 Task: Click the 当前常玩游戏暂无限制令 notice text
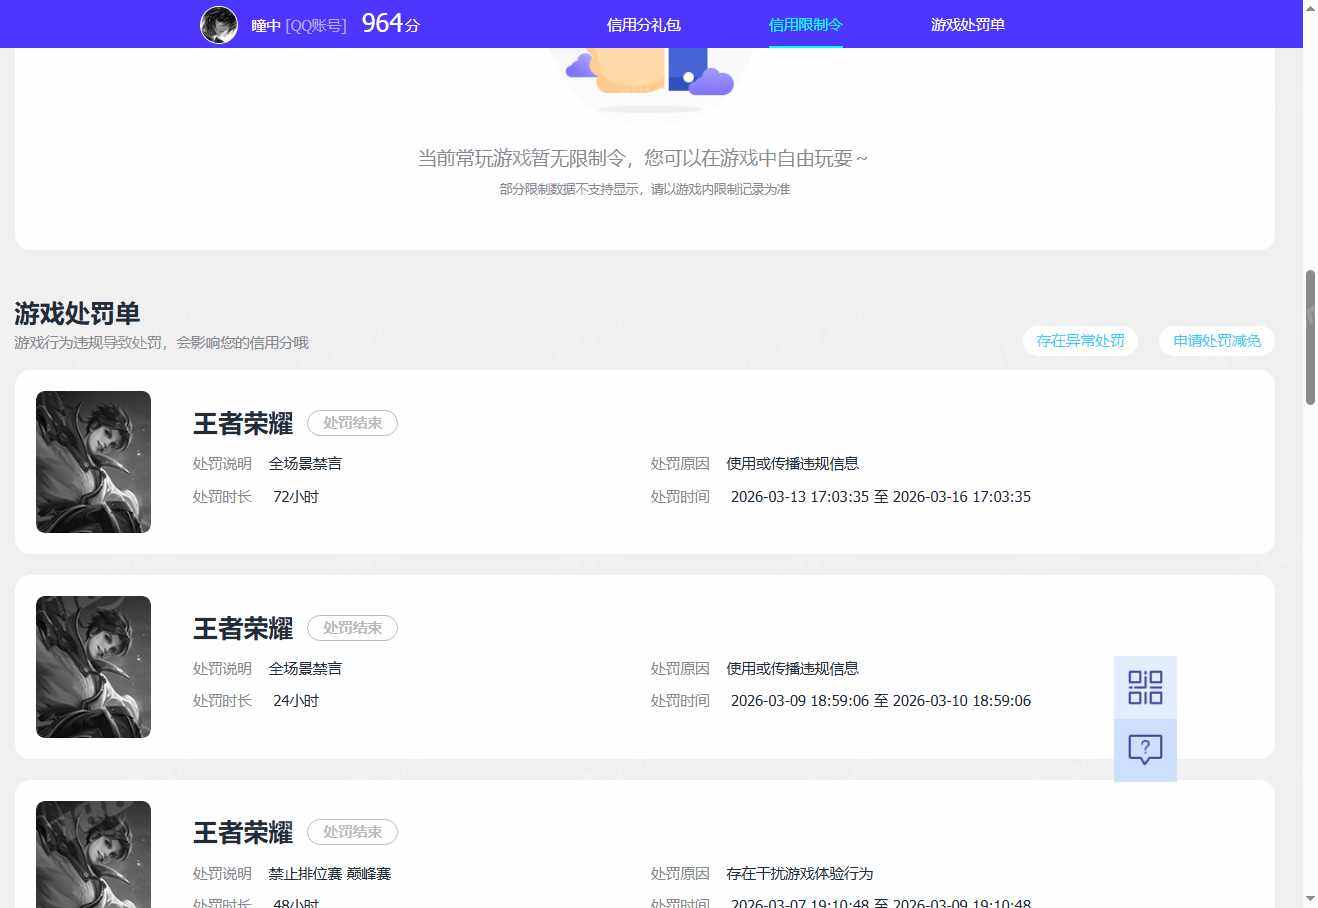tap(643, 158)
